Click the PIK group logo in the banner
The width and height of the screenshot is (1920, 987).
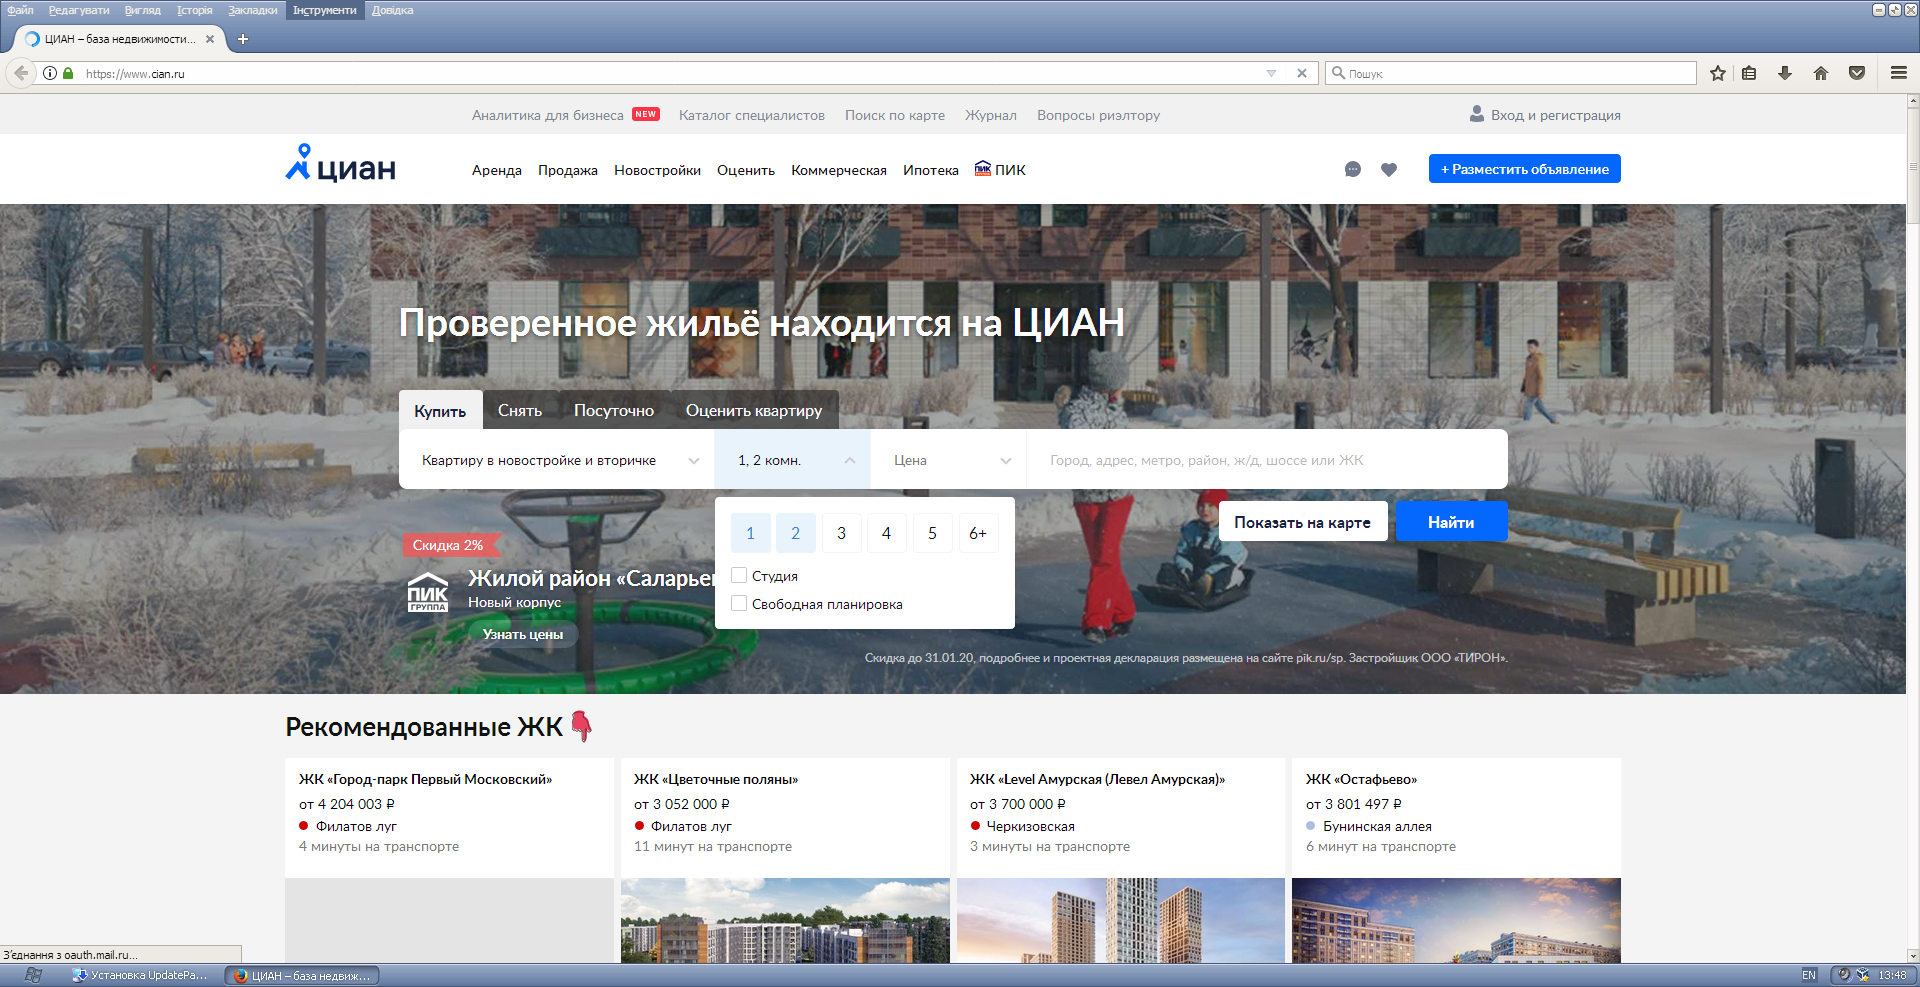(x=428, y=592)
